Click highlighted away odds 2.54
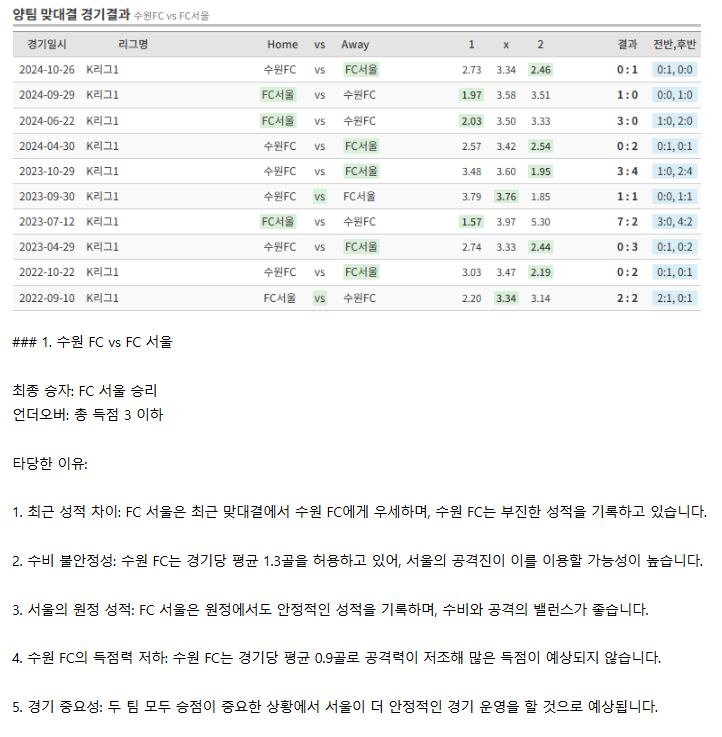This screenshot has height=737, width=722. click(541, 146)
